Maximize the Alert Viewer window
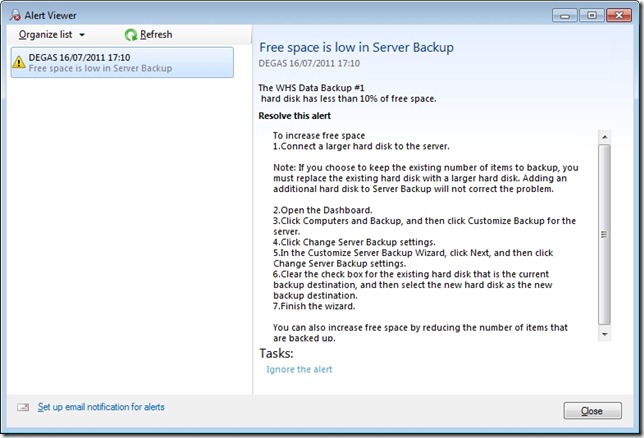The width and height of the screenshot is (644, 438). [x=592, y=14]
